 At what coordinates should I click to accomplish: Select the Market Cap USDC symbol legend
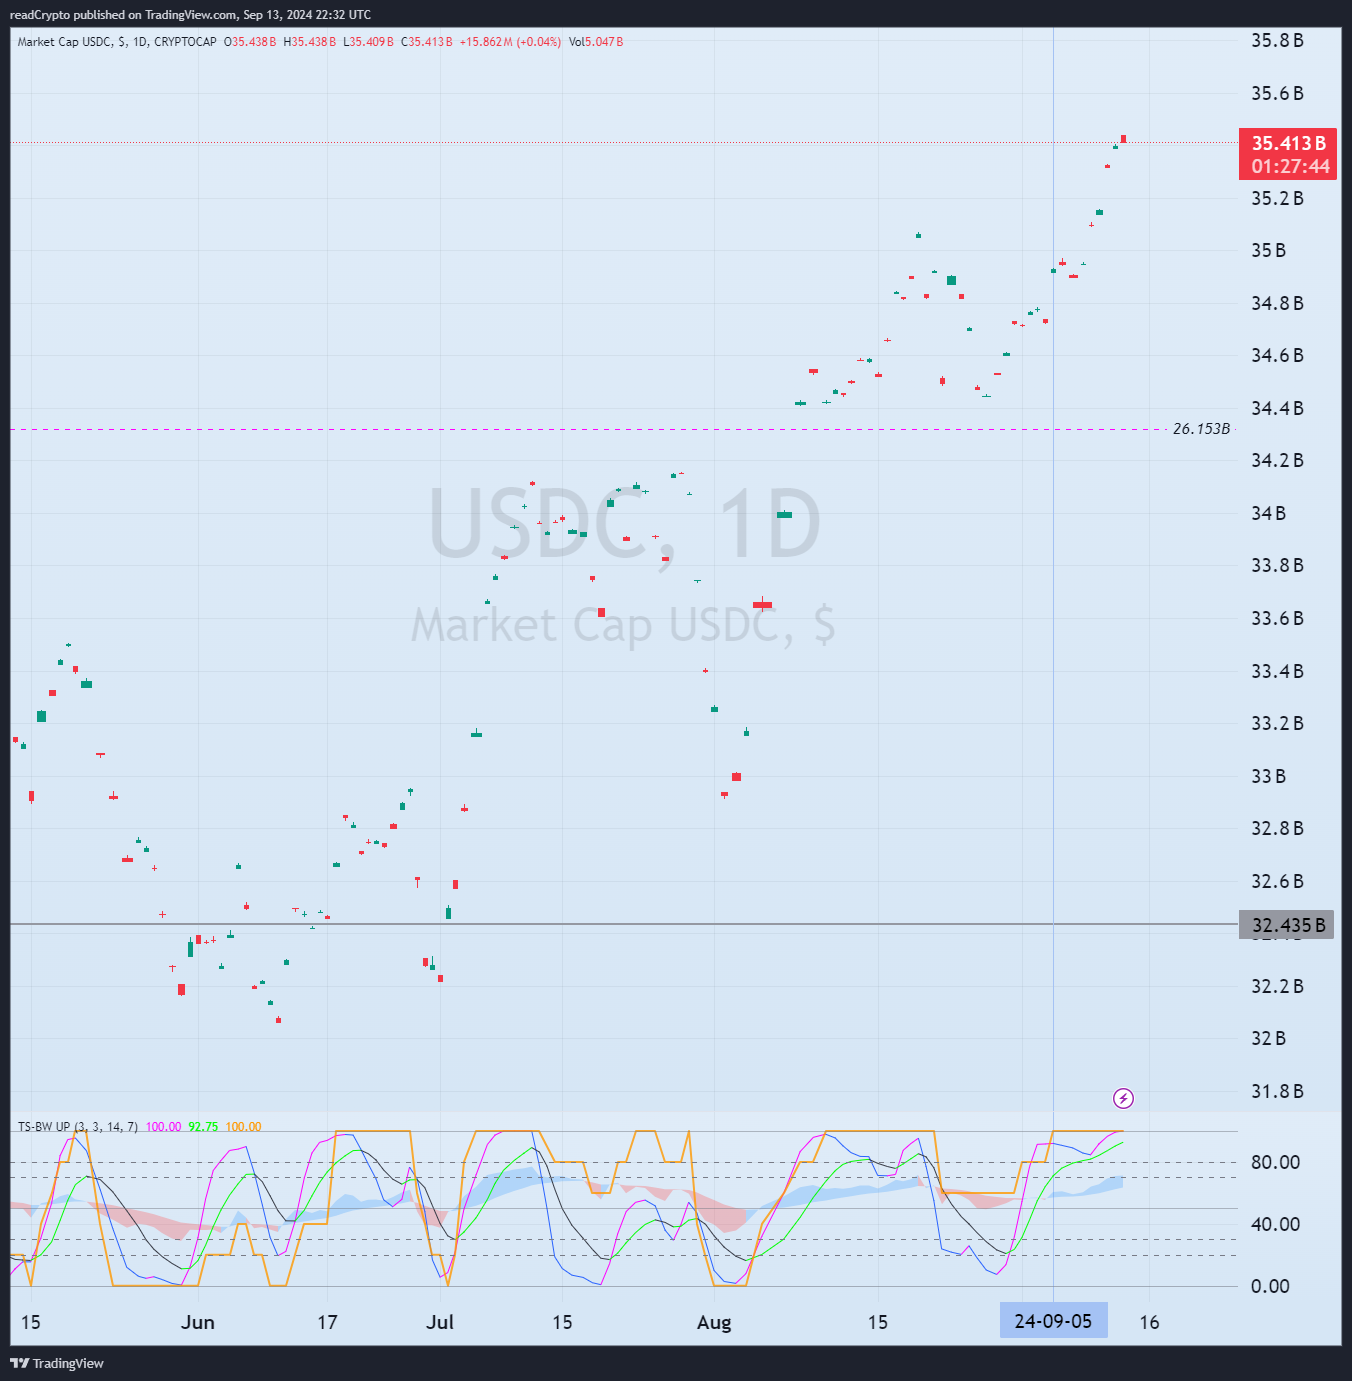pyautogui.click(x=117, y=42)
